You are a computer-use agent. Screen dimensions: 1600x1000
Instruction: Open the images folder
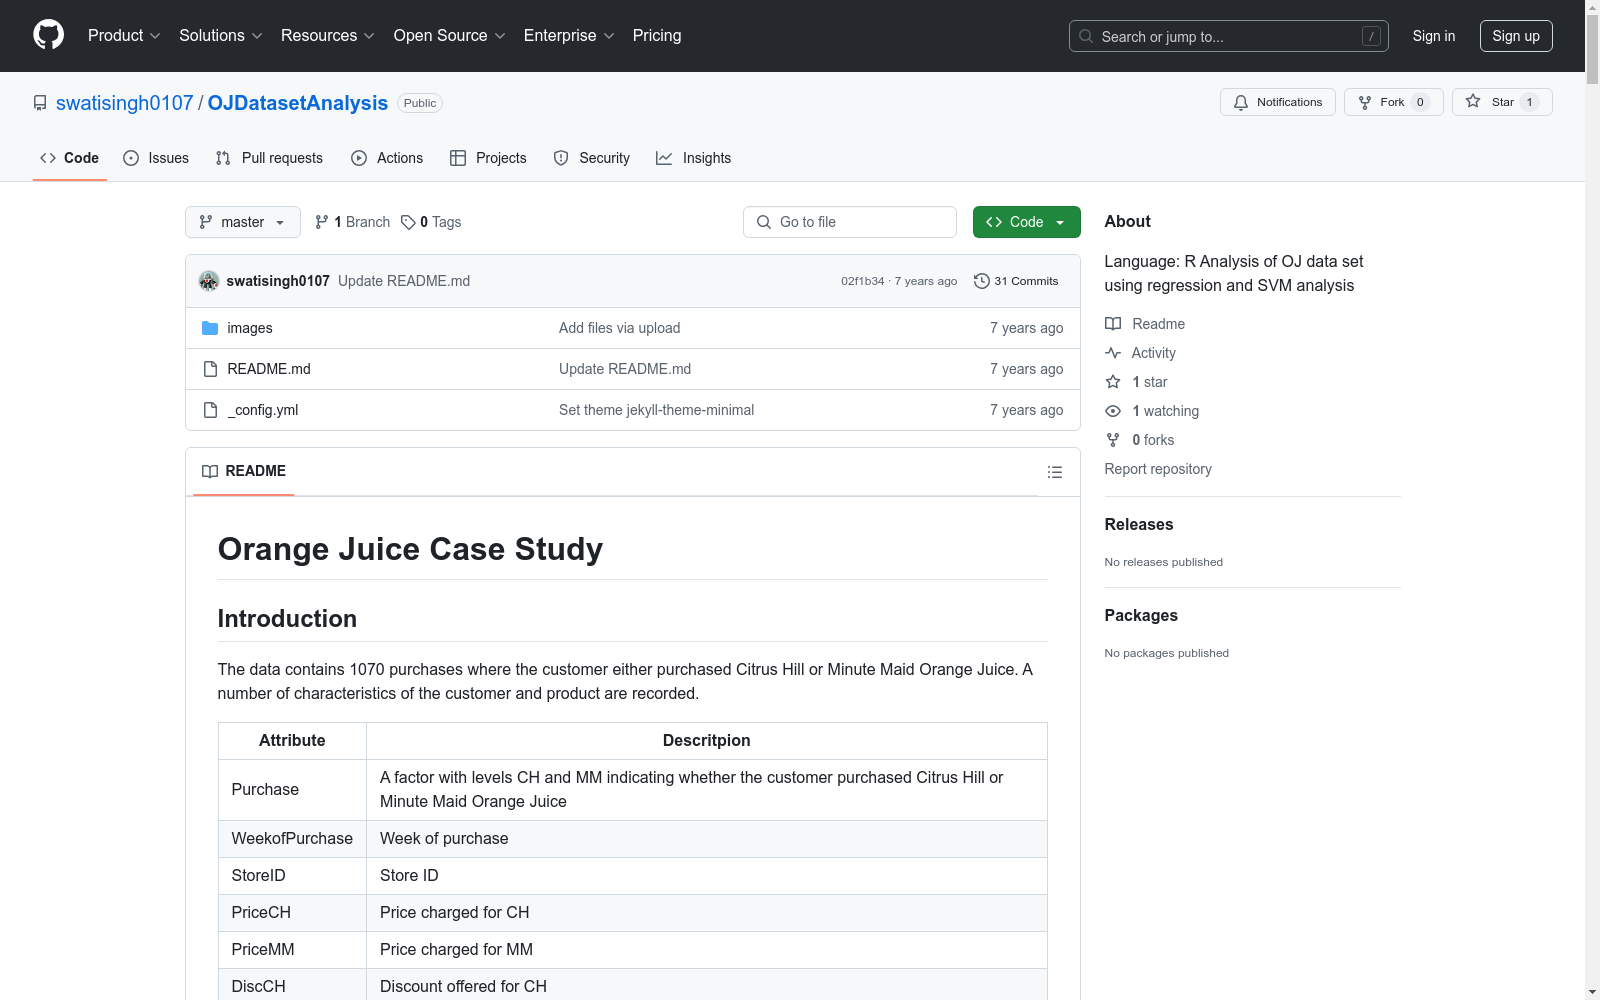(250, 328)
